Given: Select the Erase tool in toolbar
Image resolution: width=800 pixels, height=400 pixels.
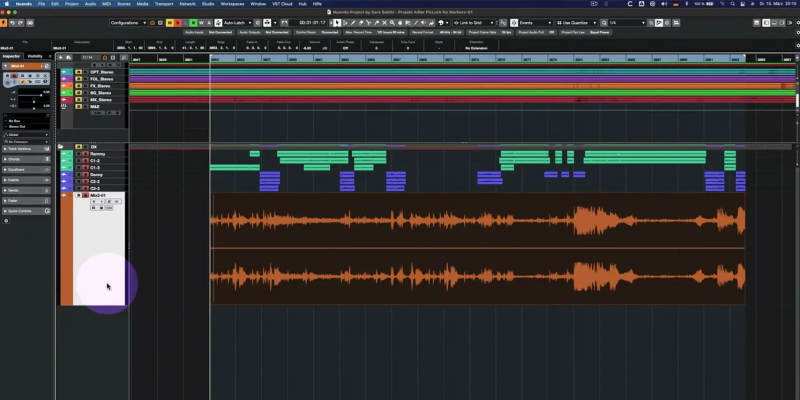Looking at the screenshot, I should click(361, 22).
